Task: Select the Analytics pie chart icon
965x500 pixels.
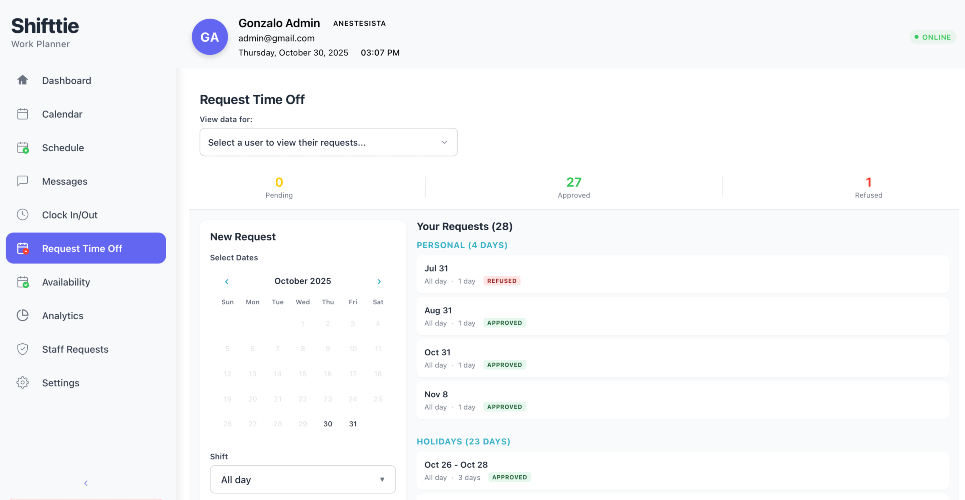Action: [23, 315]
